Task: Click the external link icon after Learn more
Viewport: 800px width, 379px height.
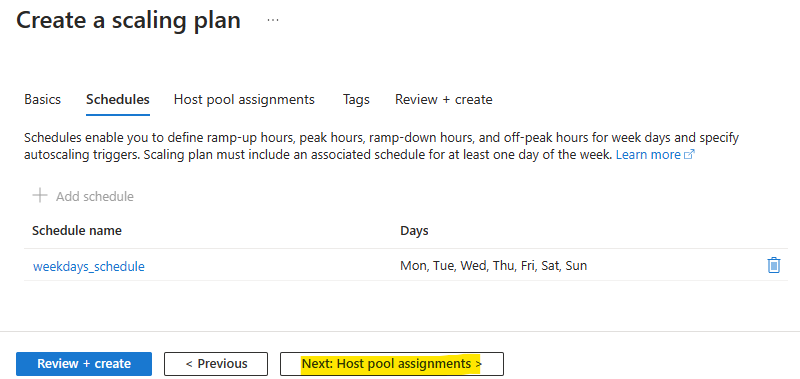Action: (x=689, y=155)
